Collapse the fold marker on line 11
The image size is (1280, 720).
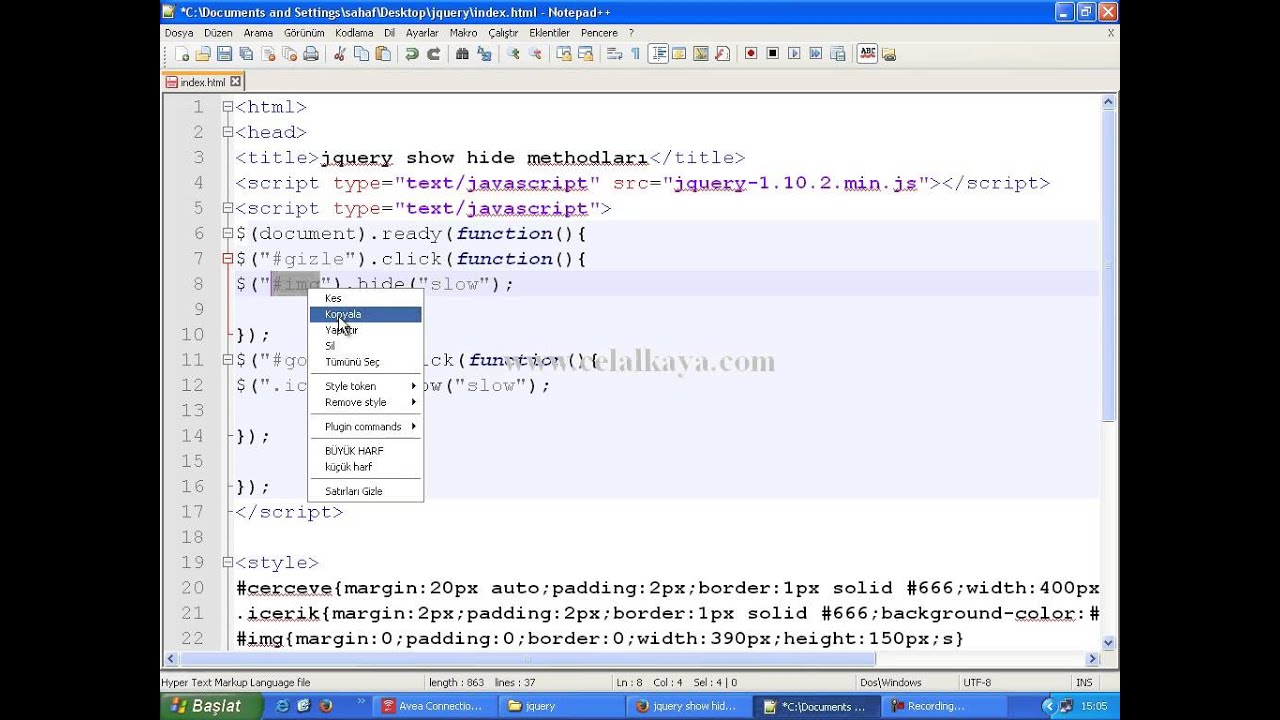227,360
